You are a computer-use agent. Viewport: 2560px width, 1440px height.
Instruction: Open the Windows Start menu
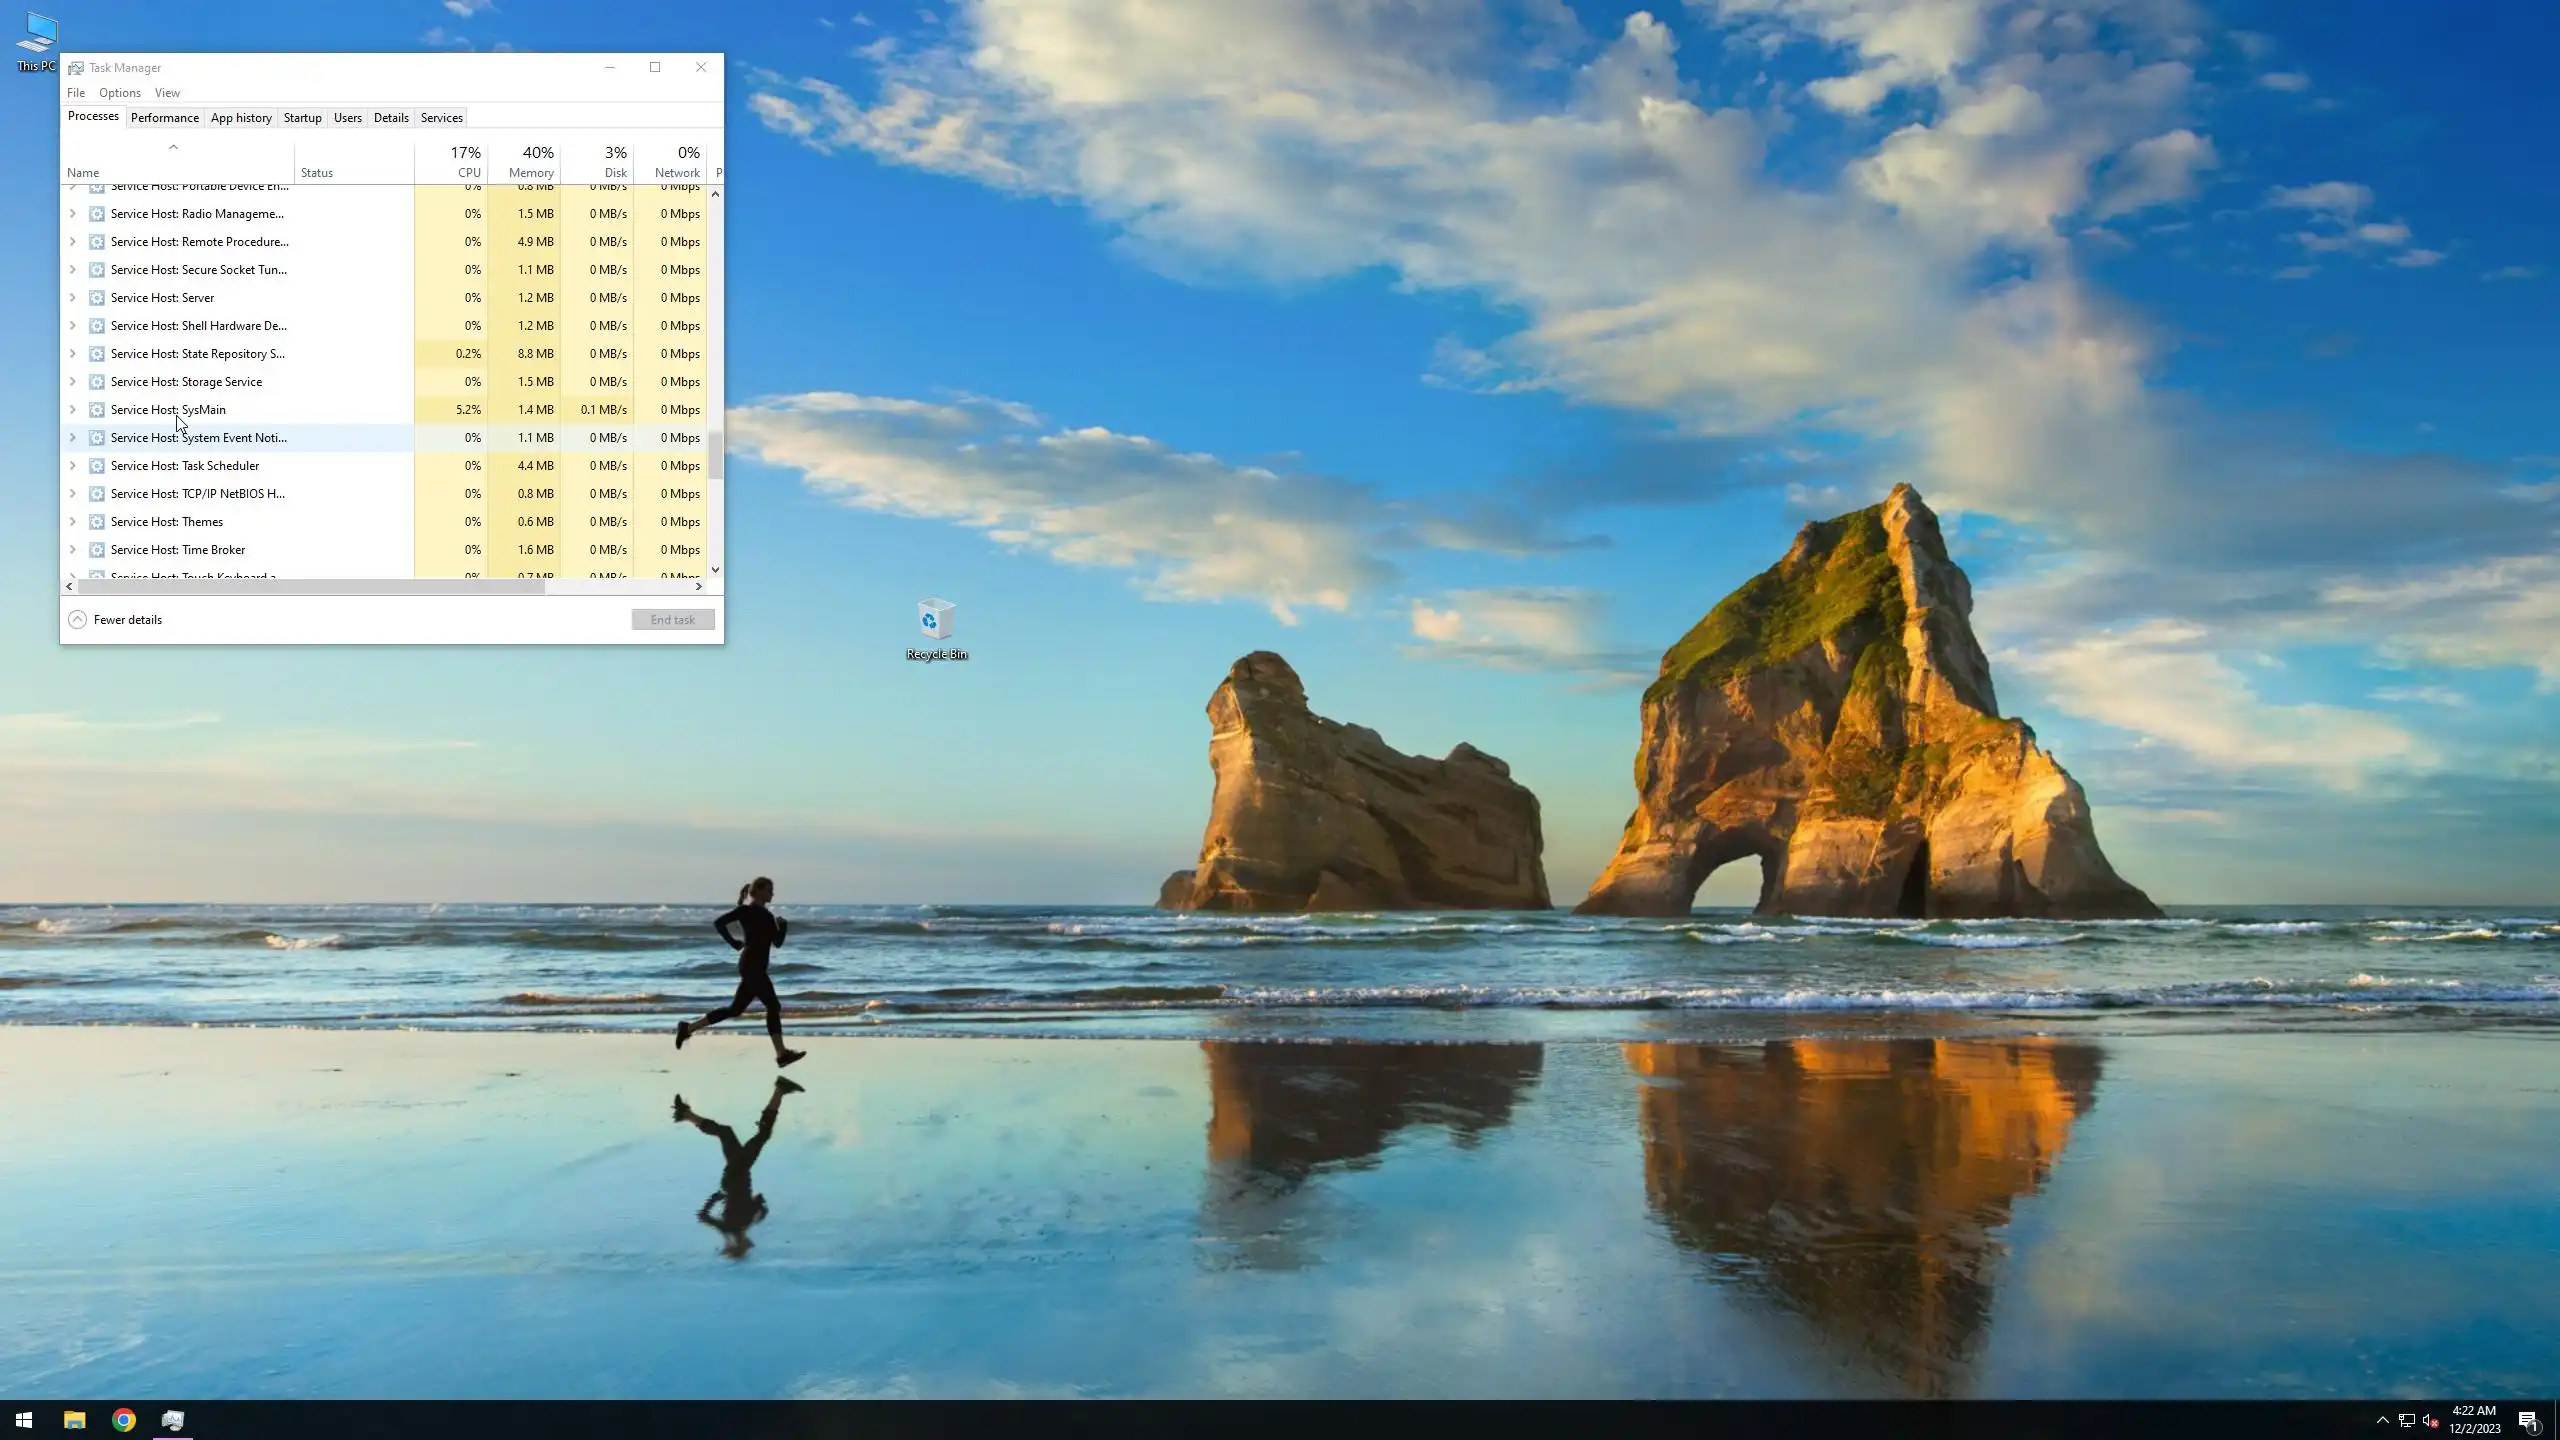point(24,1420)
